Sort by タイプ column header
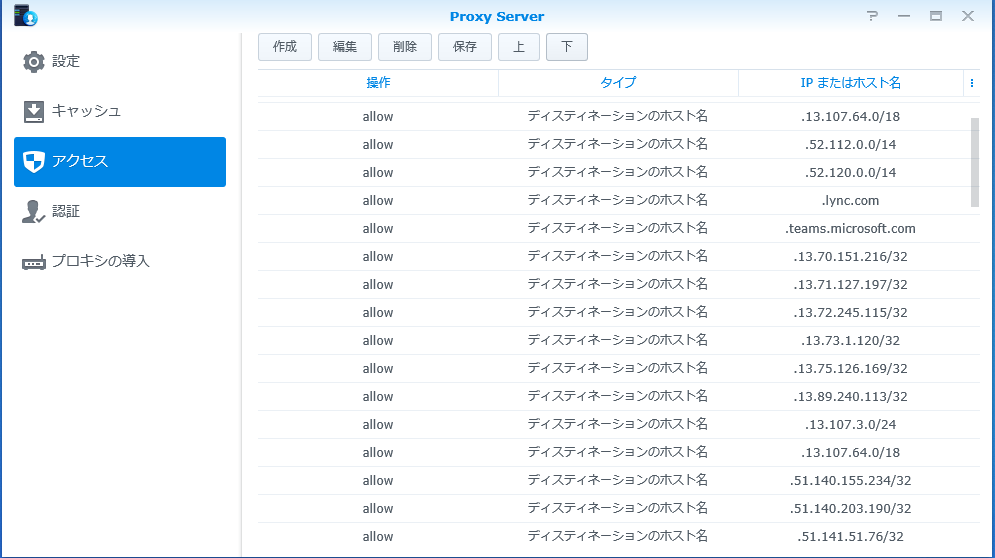This screenshot has width=995, height=558. pos(618,83)
